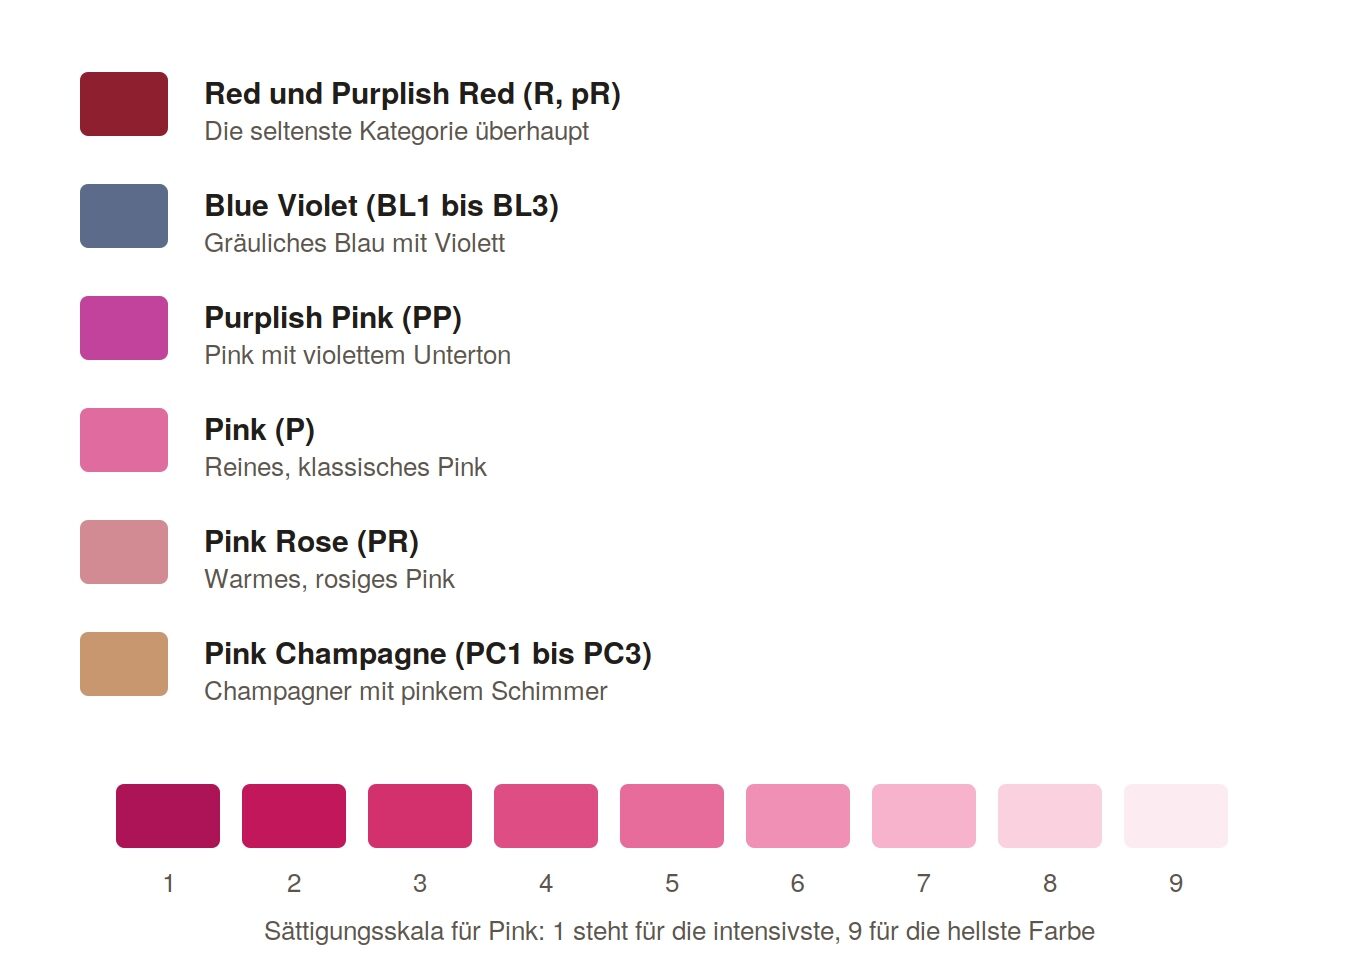Click the Sättigungsskala für Pink caption

click(679, 931)
